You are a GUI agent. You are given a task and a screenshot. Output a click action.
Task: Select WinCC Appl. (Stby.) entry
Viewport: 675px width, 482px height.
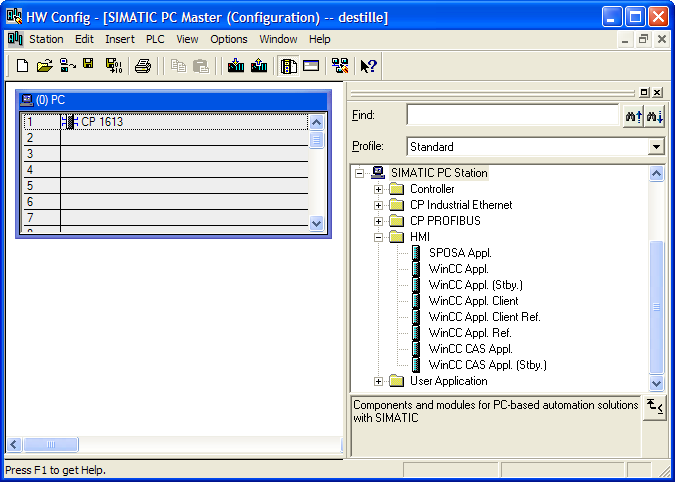476,285
